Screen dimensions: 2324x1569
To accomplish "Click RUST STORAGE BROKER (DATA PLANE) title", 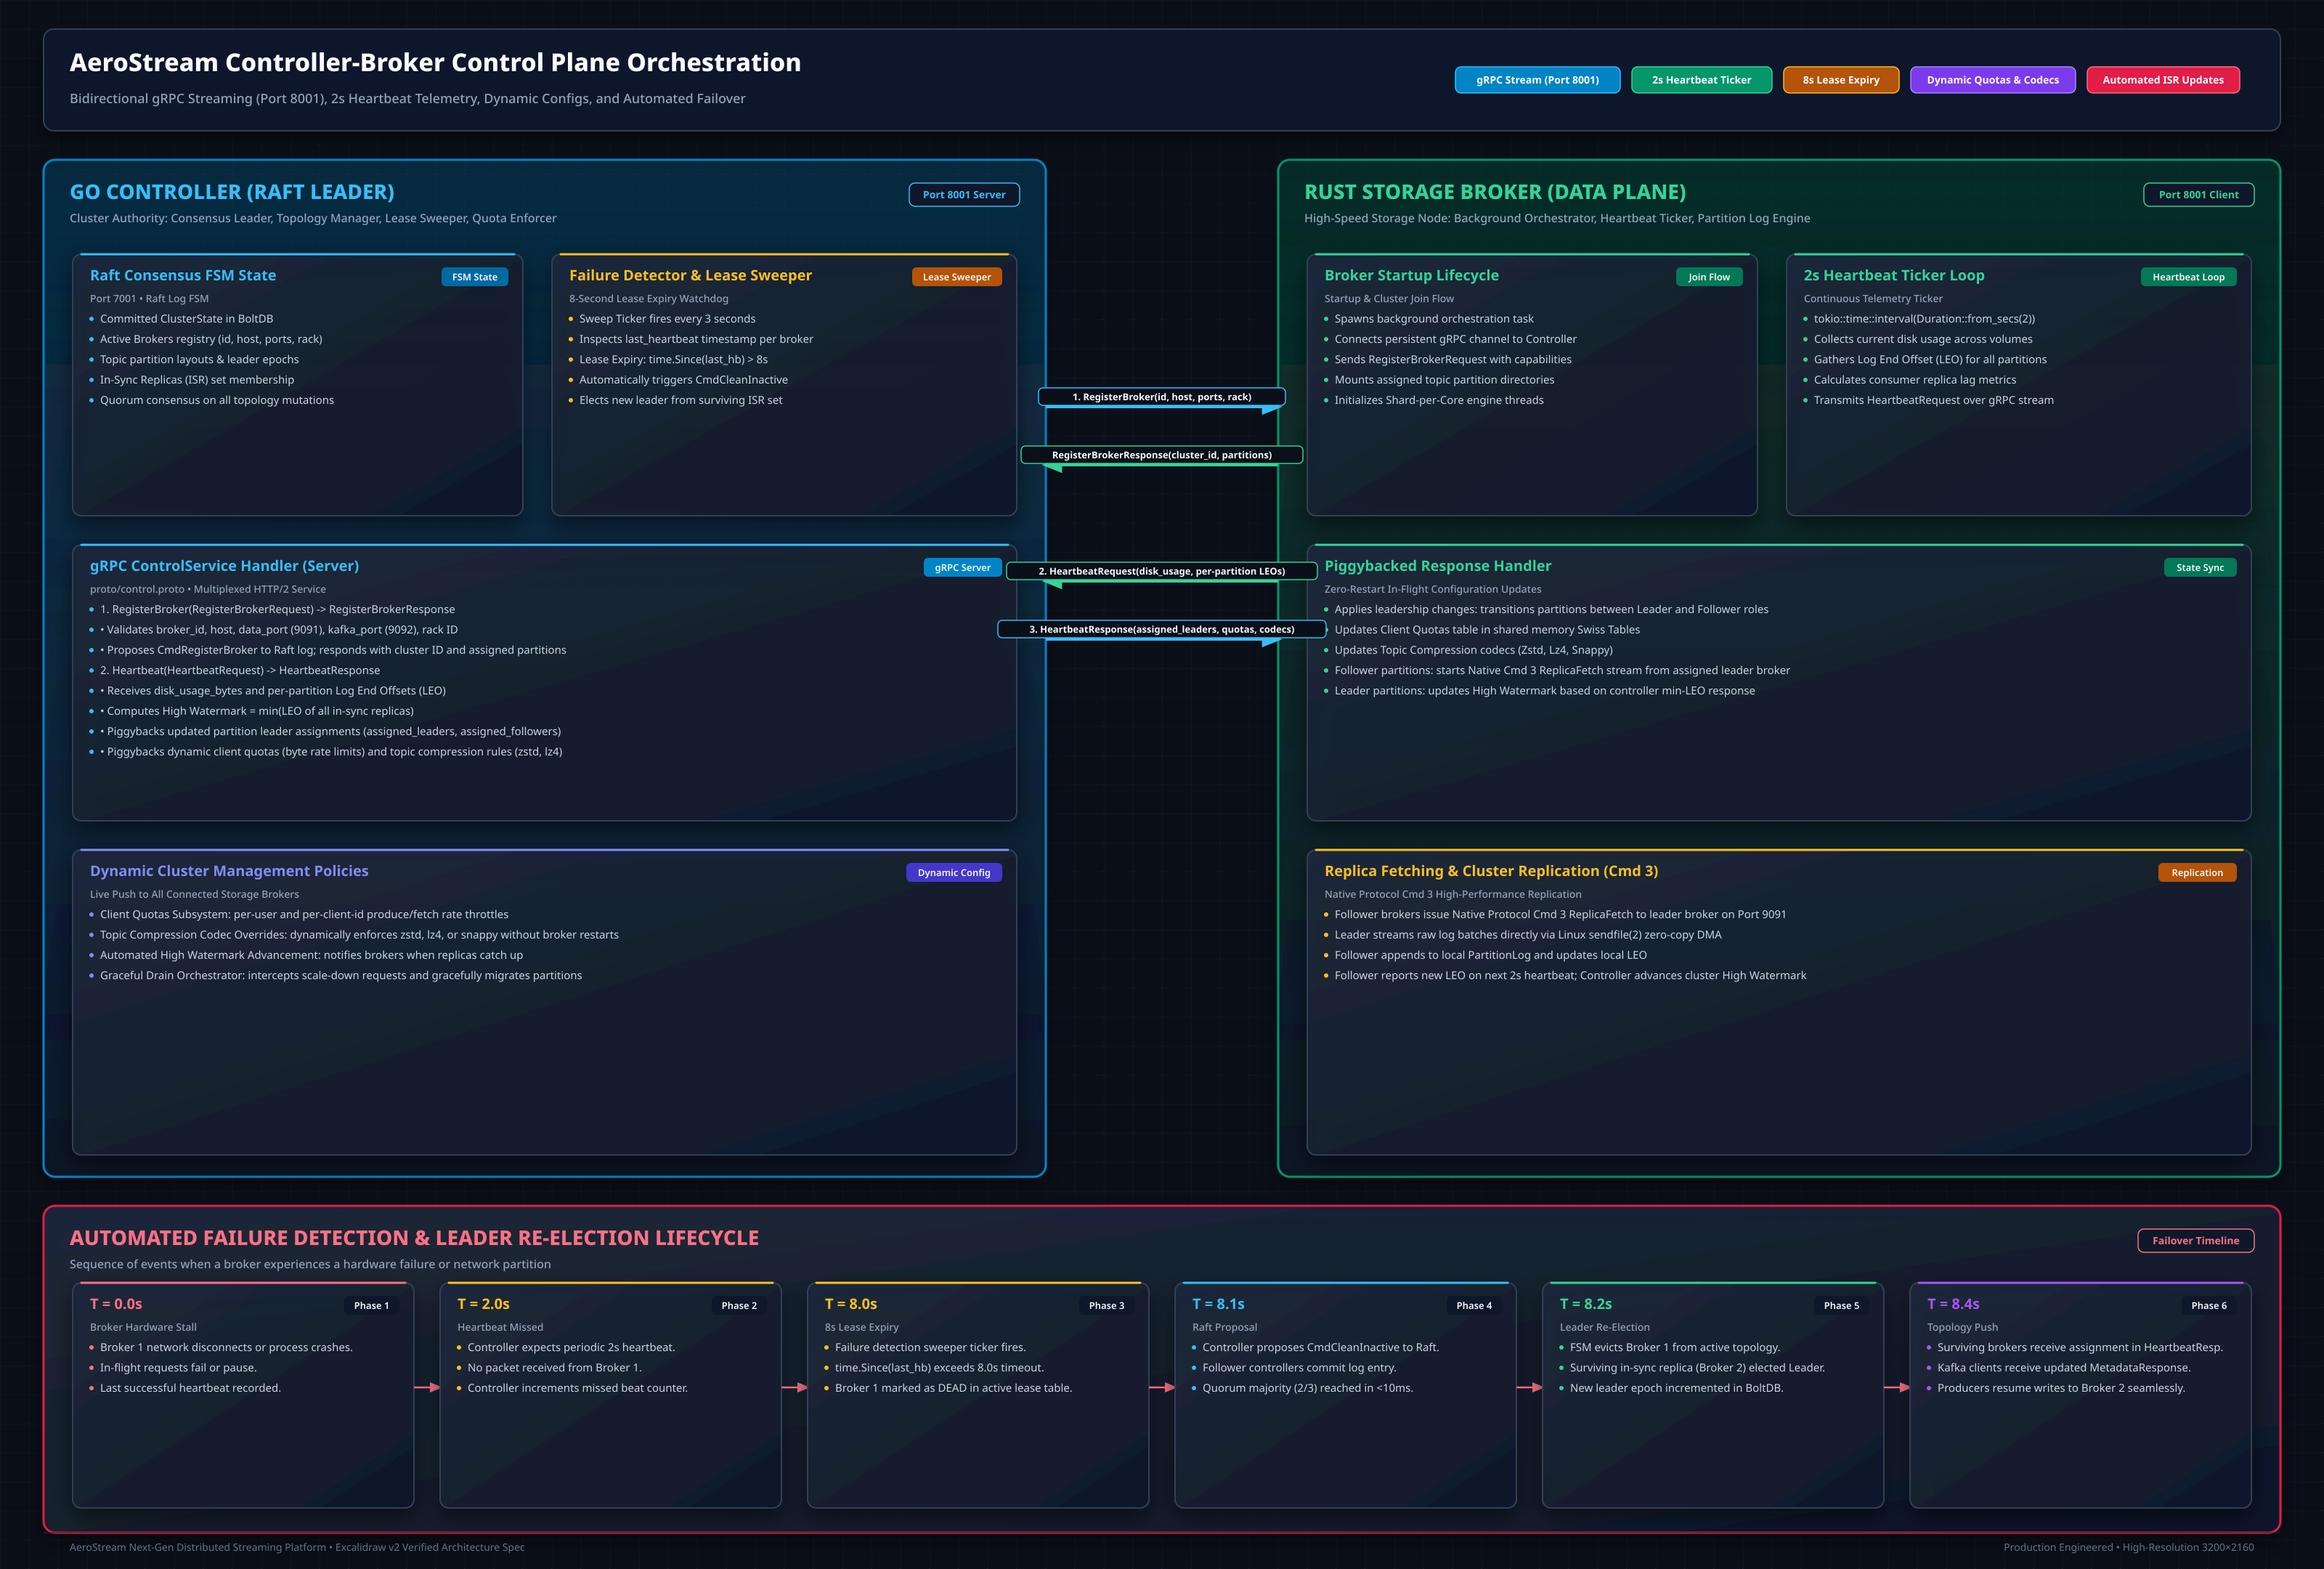I will [1494, 192].
